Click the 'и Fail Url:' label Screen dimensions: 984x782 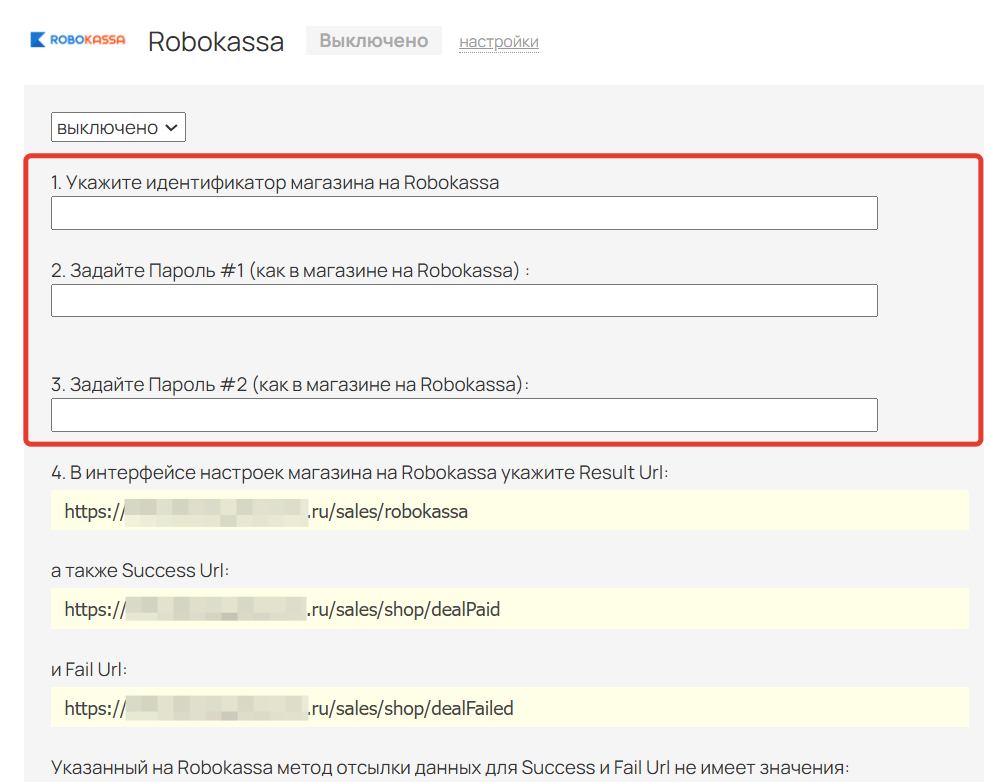point(89,670)
